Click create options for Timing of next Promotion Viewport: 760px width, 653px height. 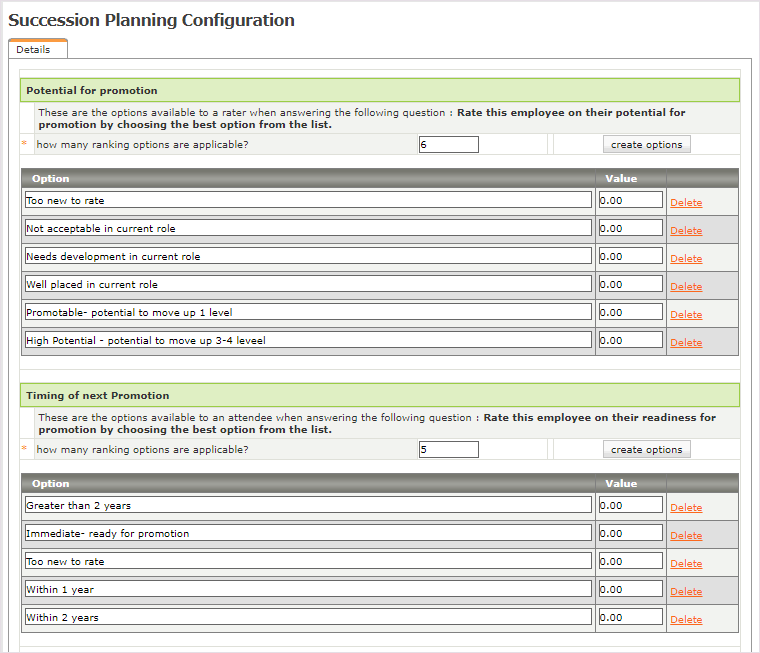point(646,450)
